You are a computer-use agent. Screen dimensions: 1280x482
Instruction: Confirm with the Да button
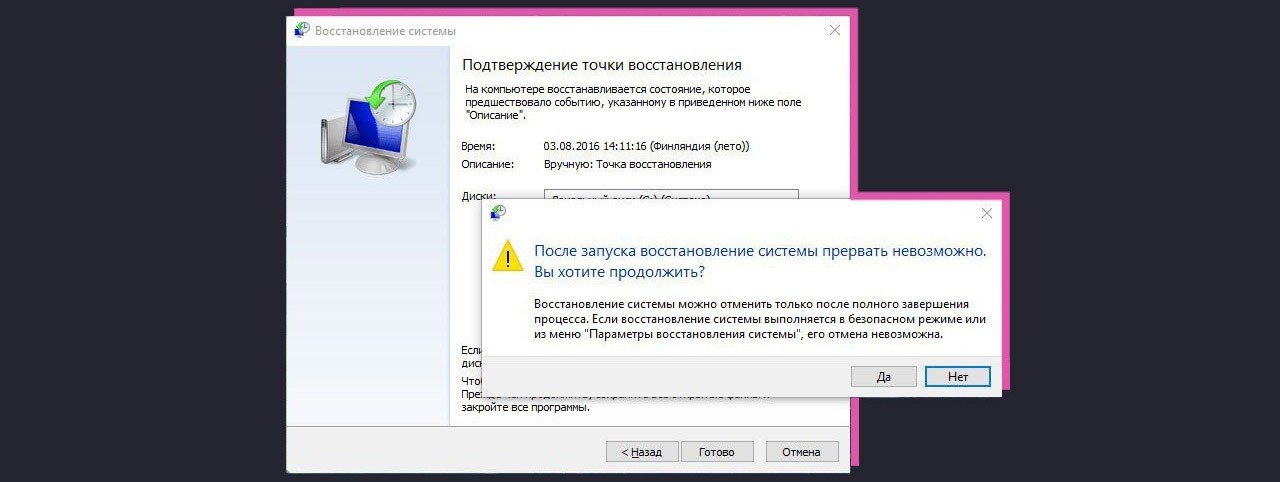(x=883, y=376)
